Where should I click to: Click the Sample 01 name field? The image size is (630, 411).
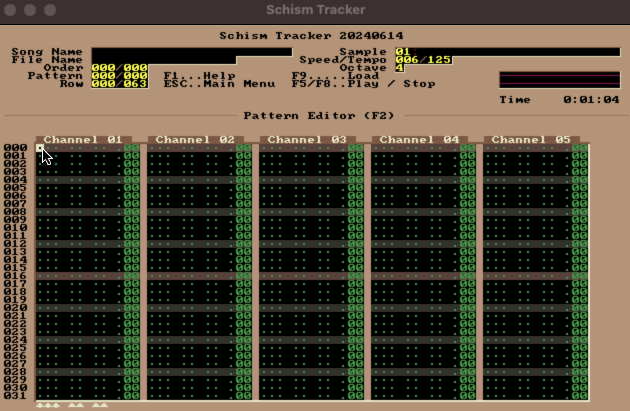508,52
